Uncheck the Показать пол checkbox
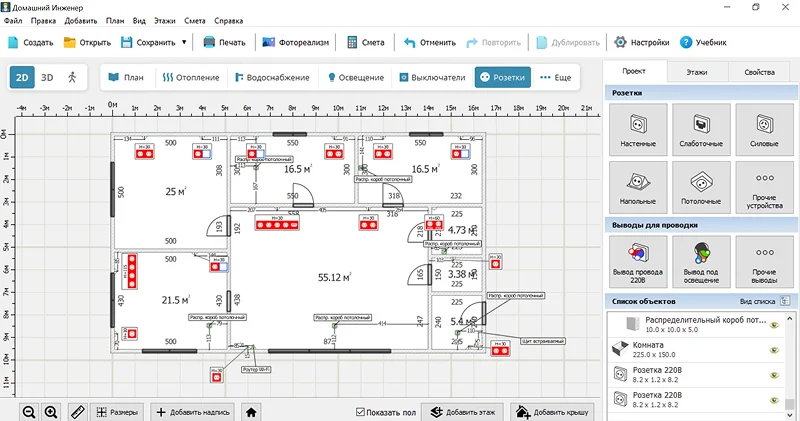 pyautogui.click(x=361, y=412)
